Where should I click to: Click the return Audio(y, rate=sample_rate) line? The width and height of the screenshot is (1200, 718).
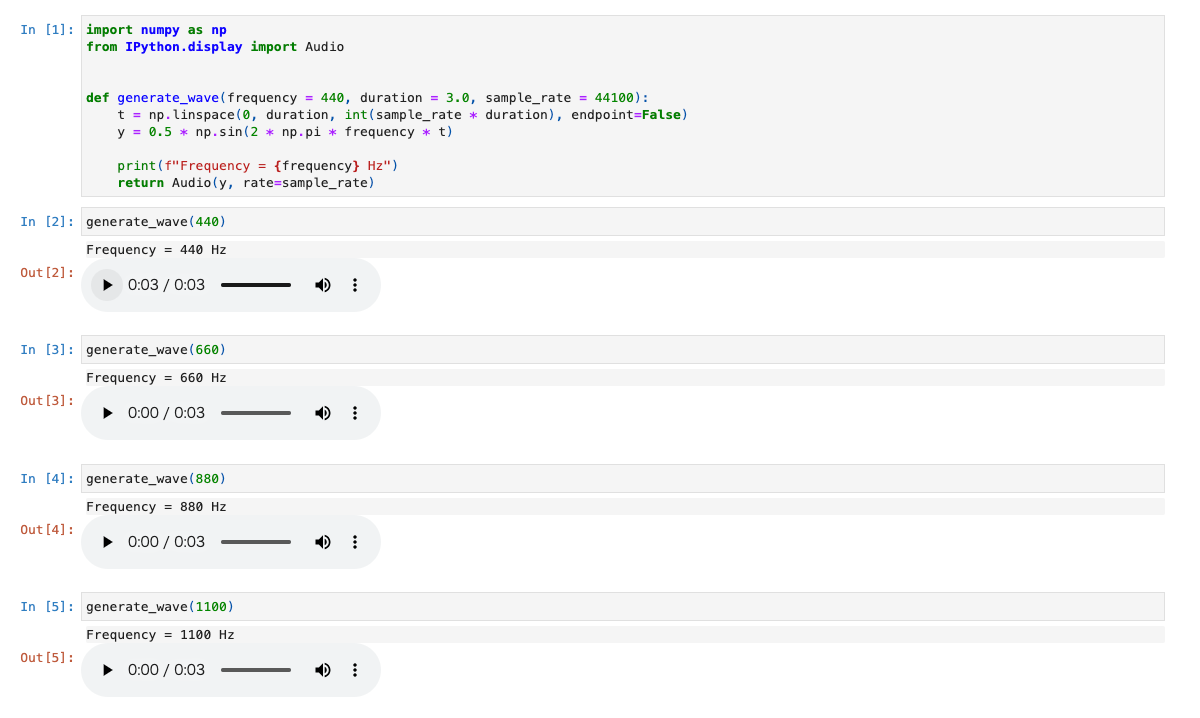(x=245, y=183)
